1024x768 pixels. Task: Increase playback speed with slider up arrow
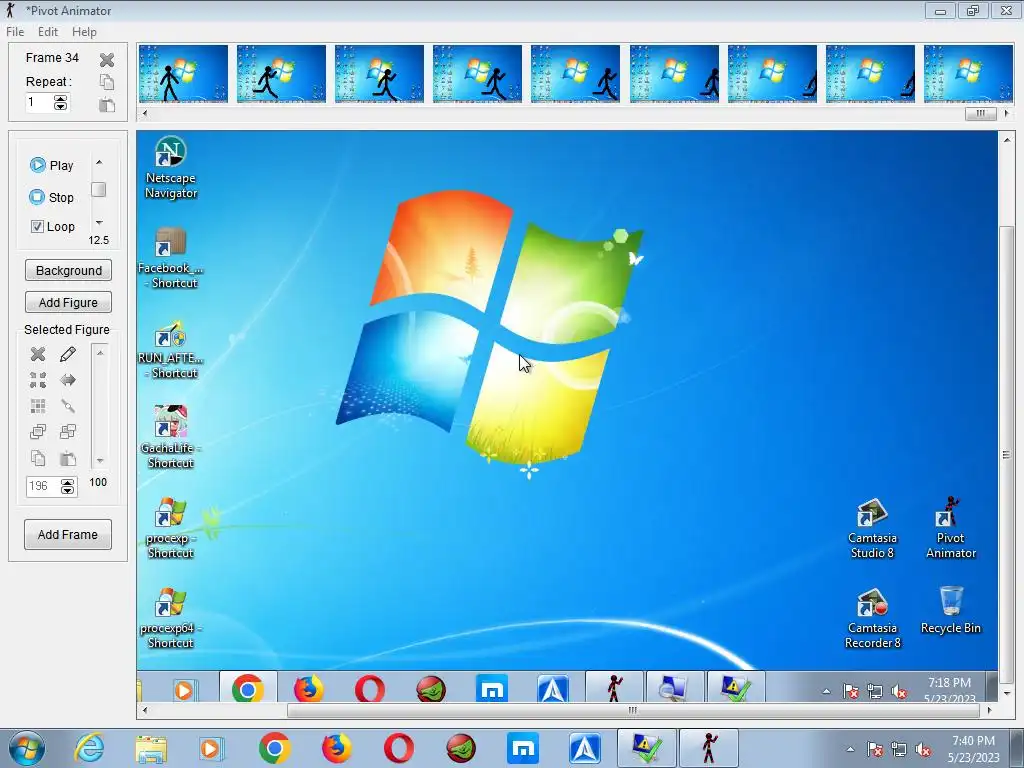coord(99,162)
